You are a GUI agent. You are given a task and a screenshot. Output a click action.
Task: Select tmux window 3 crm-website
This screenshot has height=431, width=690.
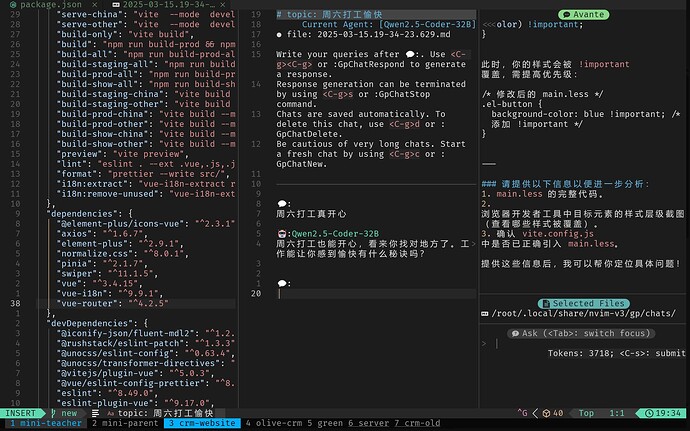[x=202, y=423]
